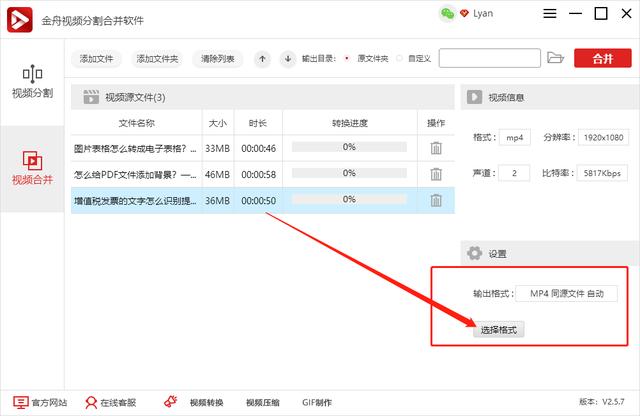Viewport: 640px width, 416px height.
Task: Click the 00:00:46 duration cell
Action: click(258, 149)
